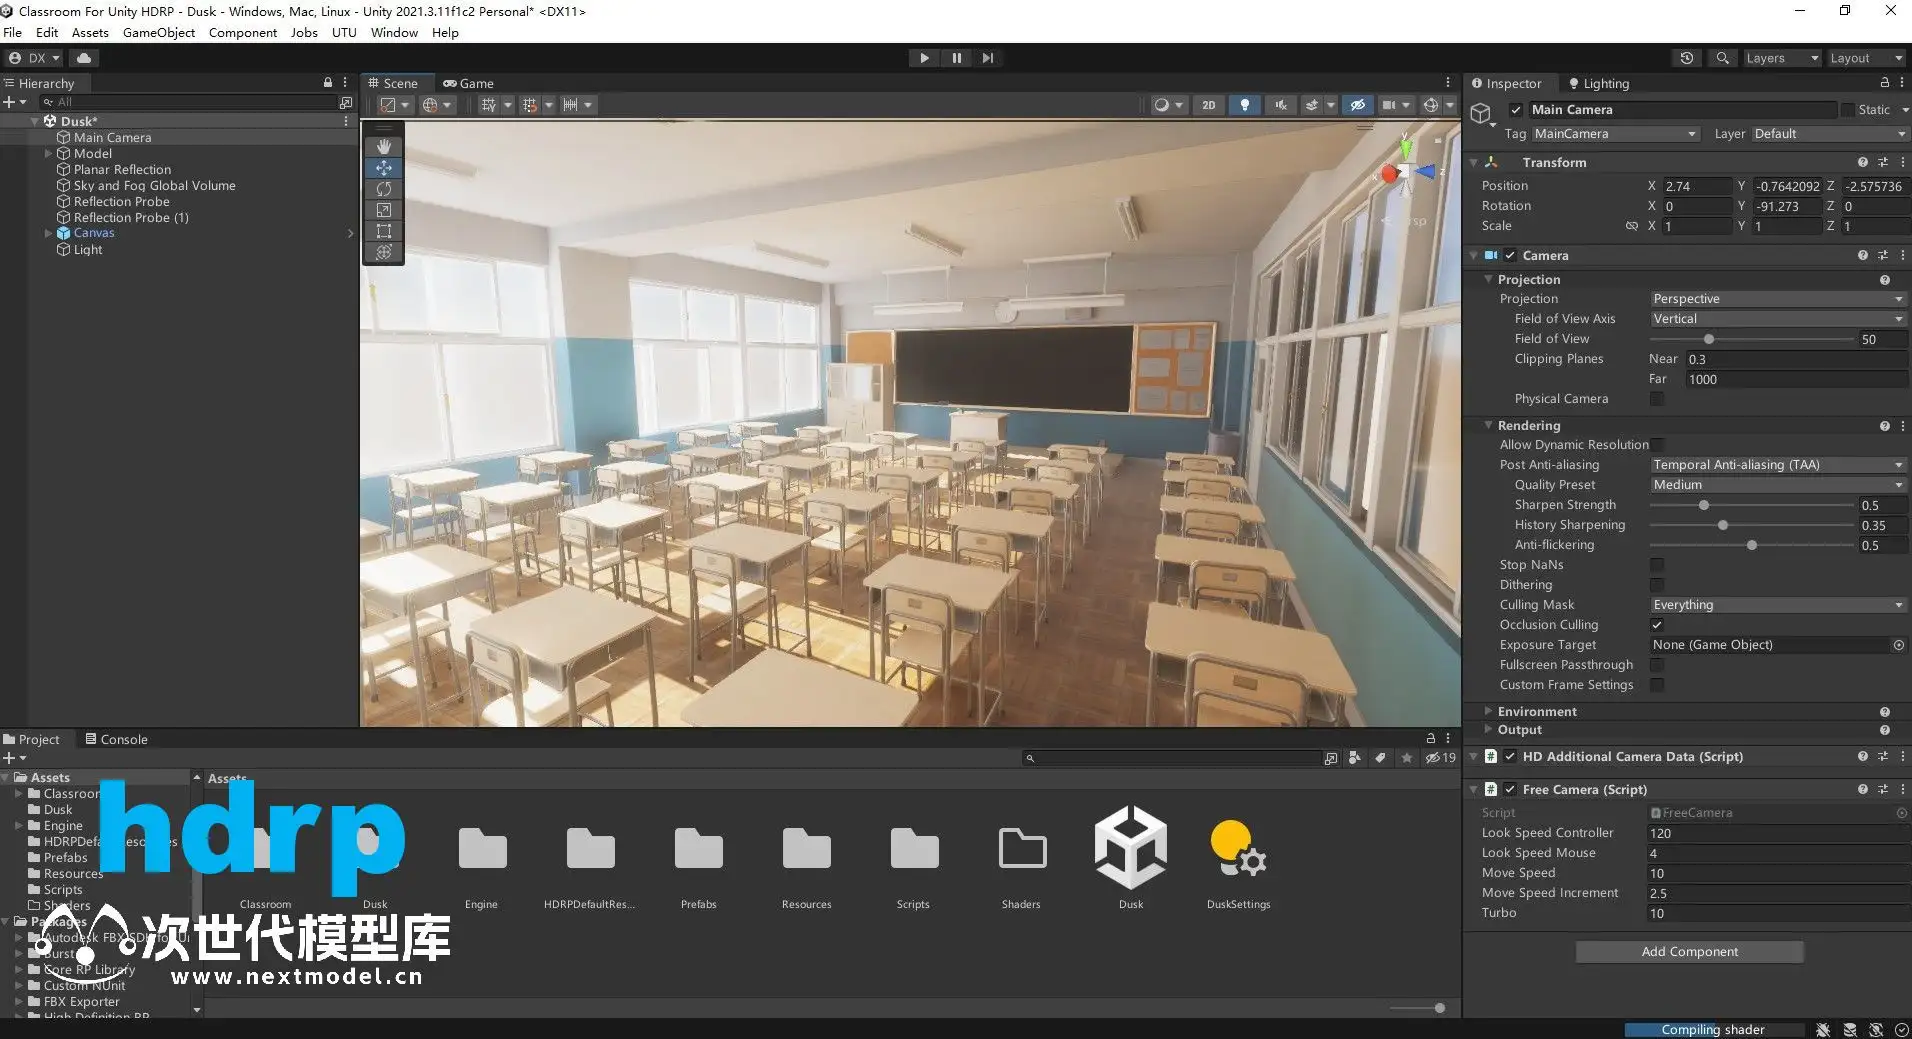Expand the Model object in Hierarchy
The image size is (1912, 1039).
click(x=48, y=154)
